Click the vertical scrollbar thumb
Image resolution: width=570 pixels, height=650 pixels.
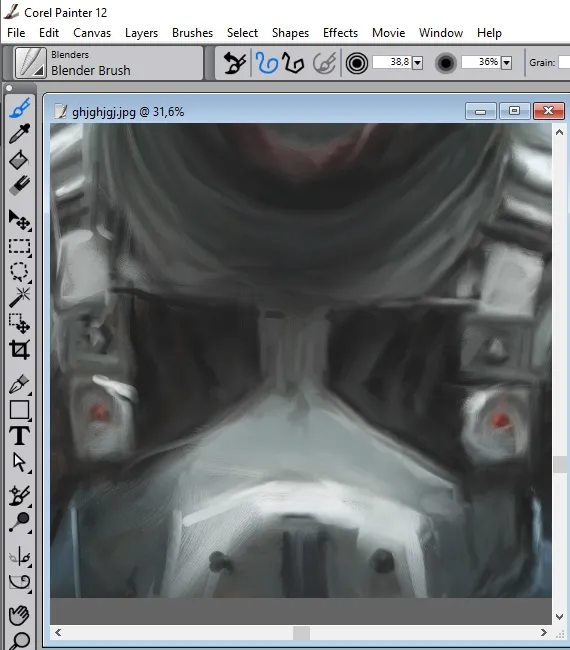[560, 464]
